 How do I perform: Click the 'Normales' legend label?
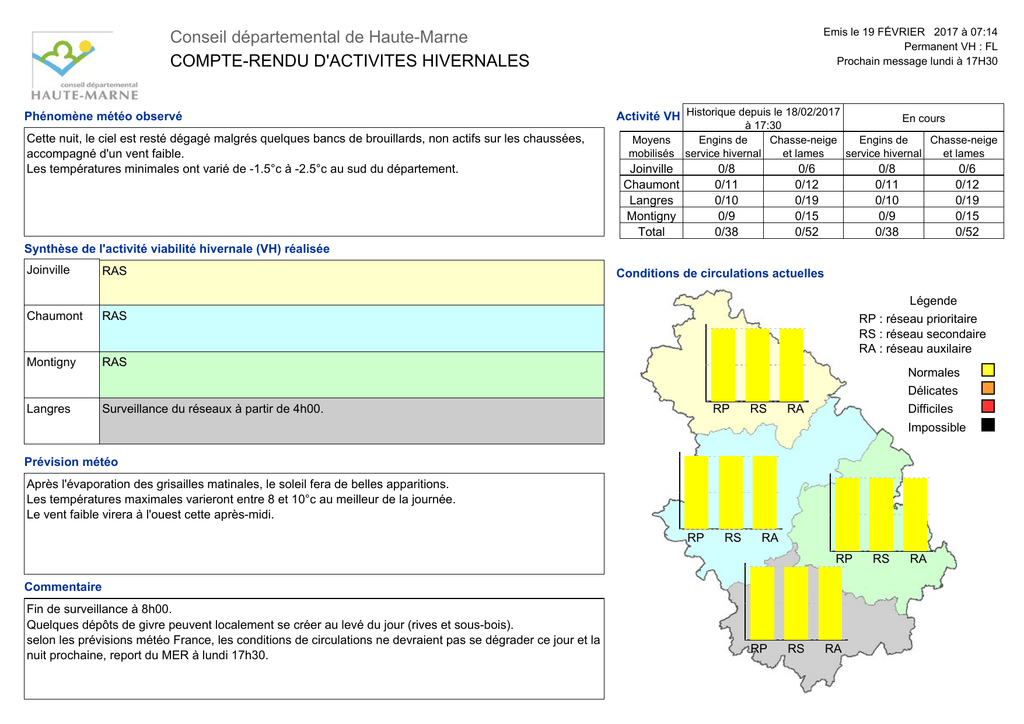point(934,373)
